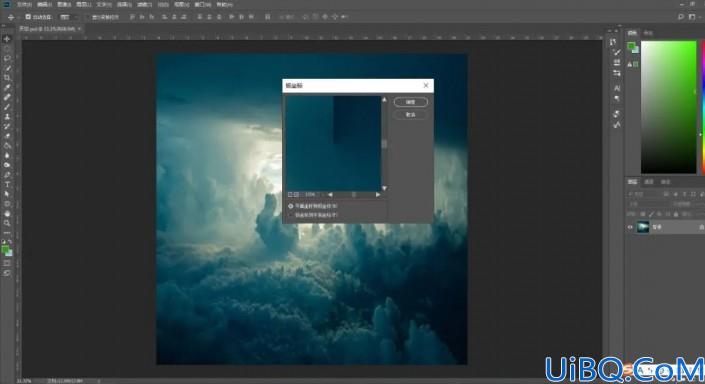Open the Auto-Select layer/group dropdown
Screen dimensions: 705x384
click(x=68, y=17)
